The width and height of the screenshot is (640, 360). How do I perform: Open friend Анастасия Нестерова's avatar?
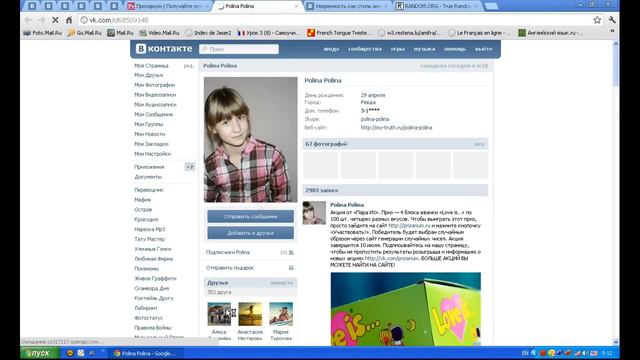pos(250,313)
